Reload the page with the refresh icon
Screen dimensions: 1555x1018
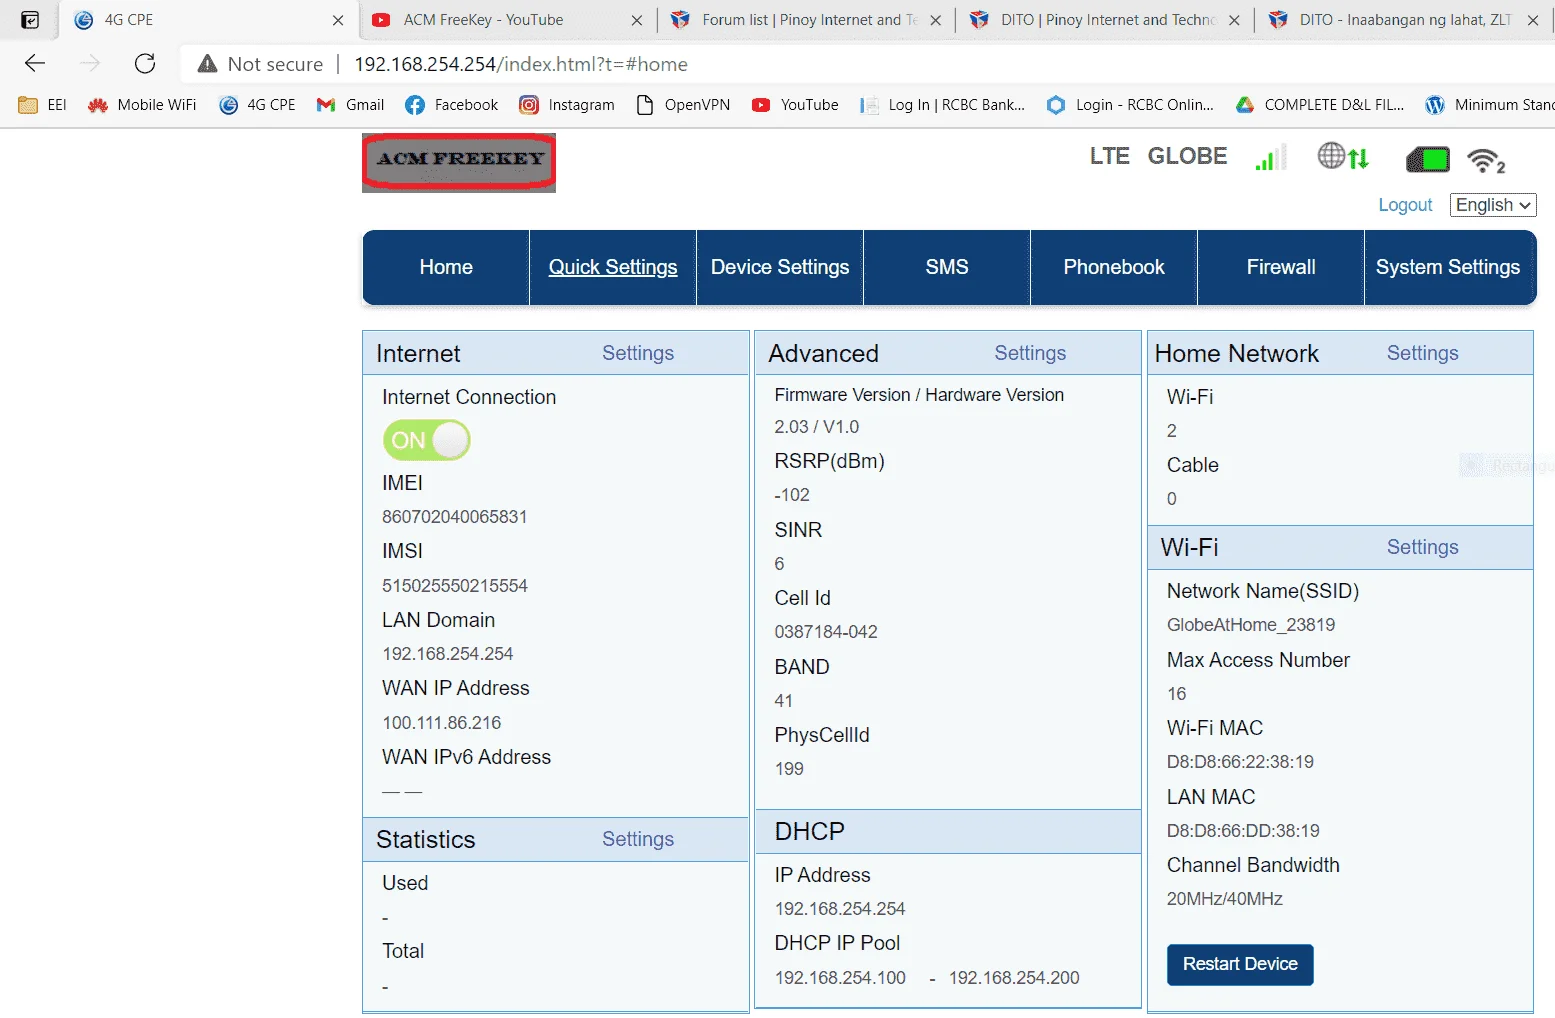(x=145, y=64)
